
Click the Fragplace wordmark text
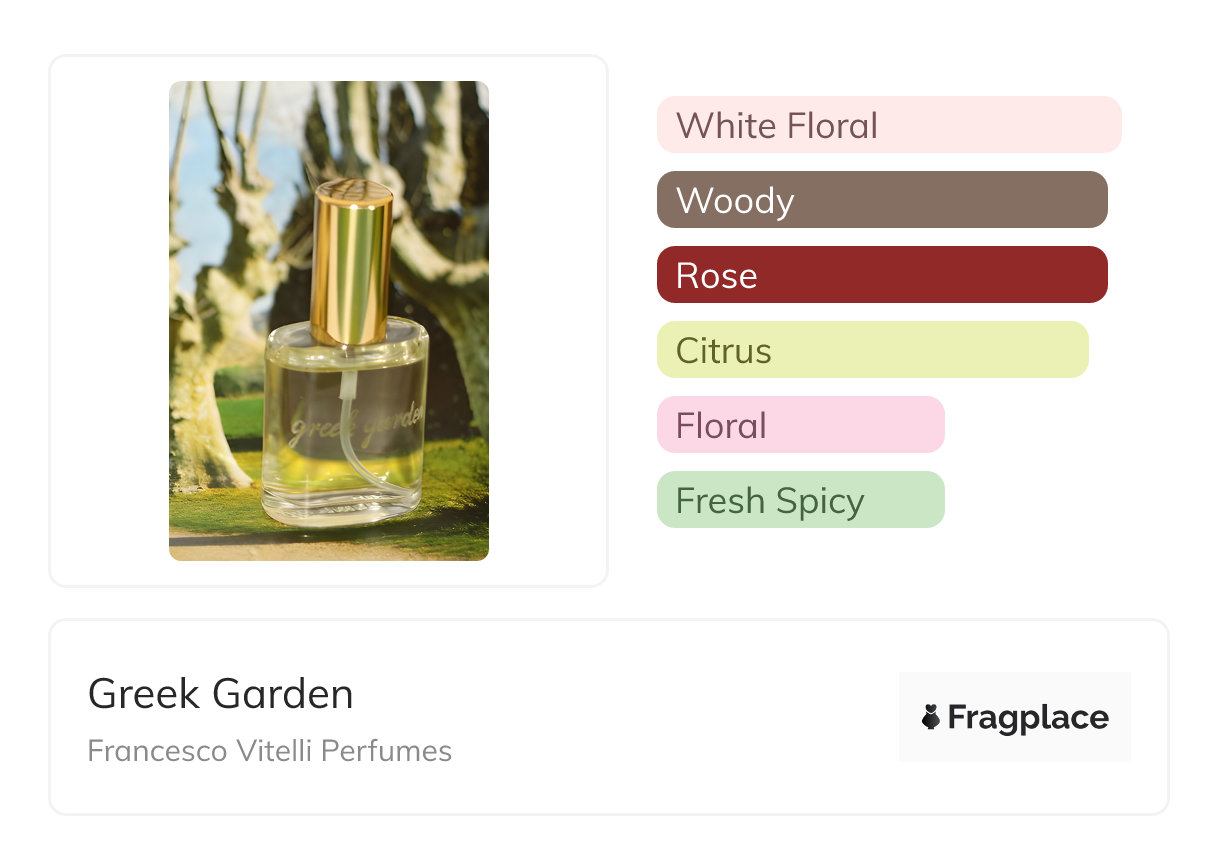[x=1028, y=718]
